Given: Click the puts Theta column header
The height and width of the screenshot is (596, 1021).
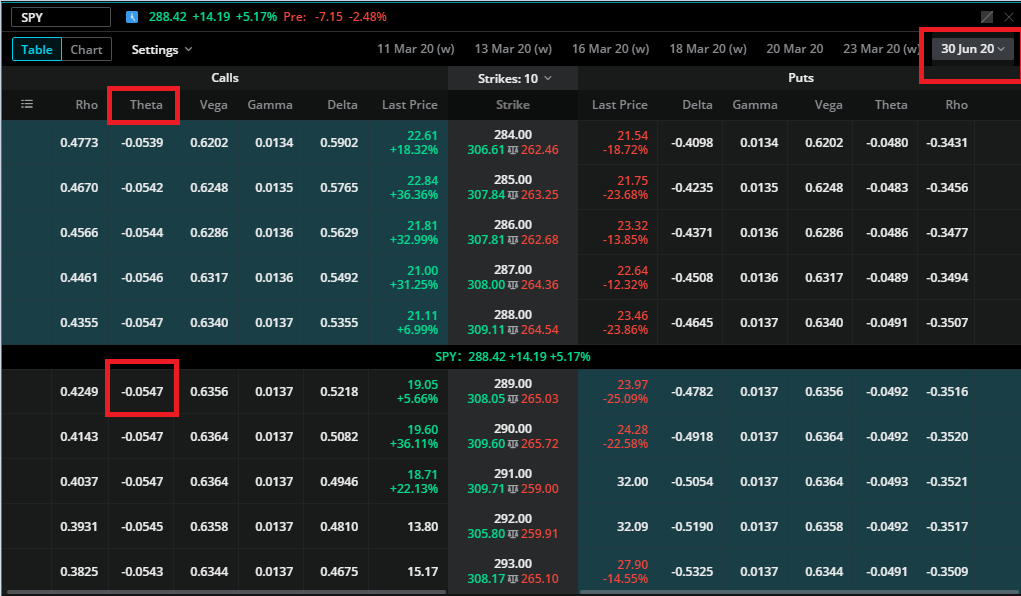Looking at the screenshot, I should pos(891,105).
